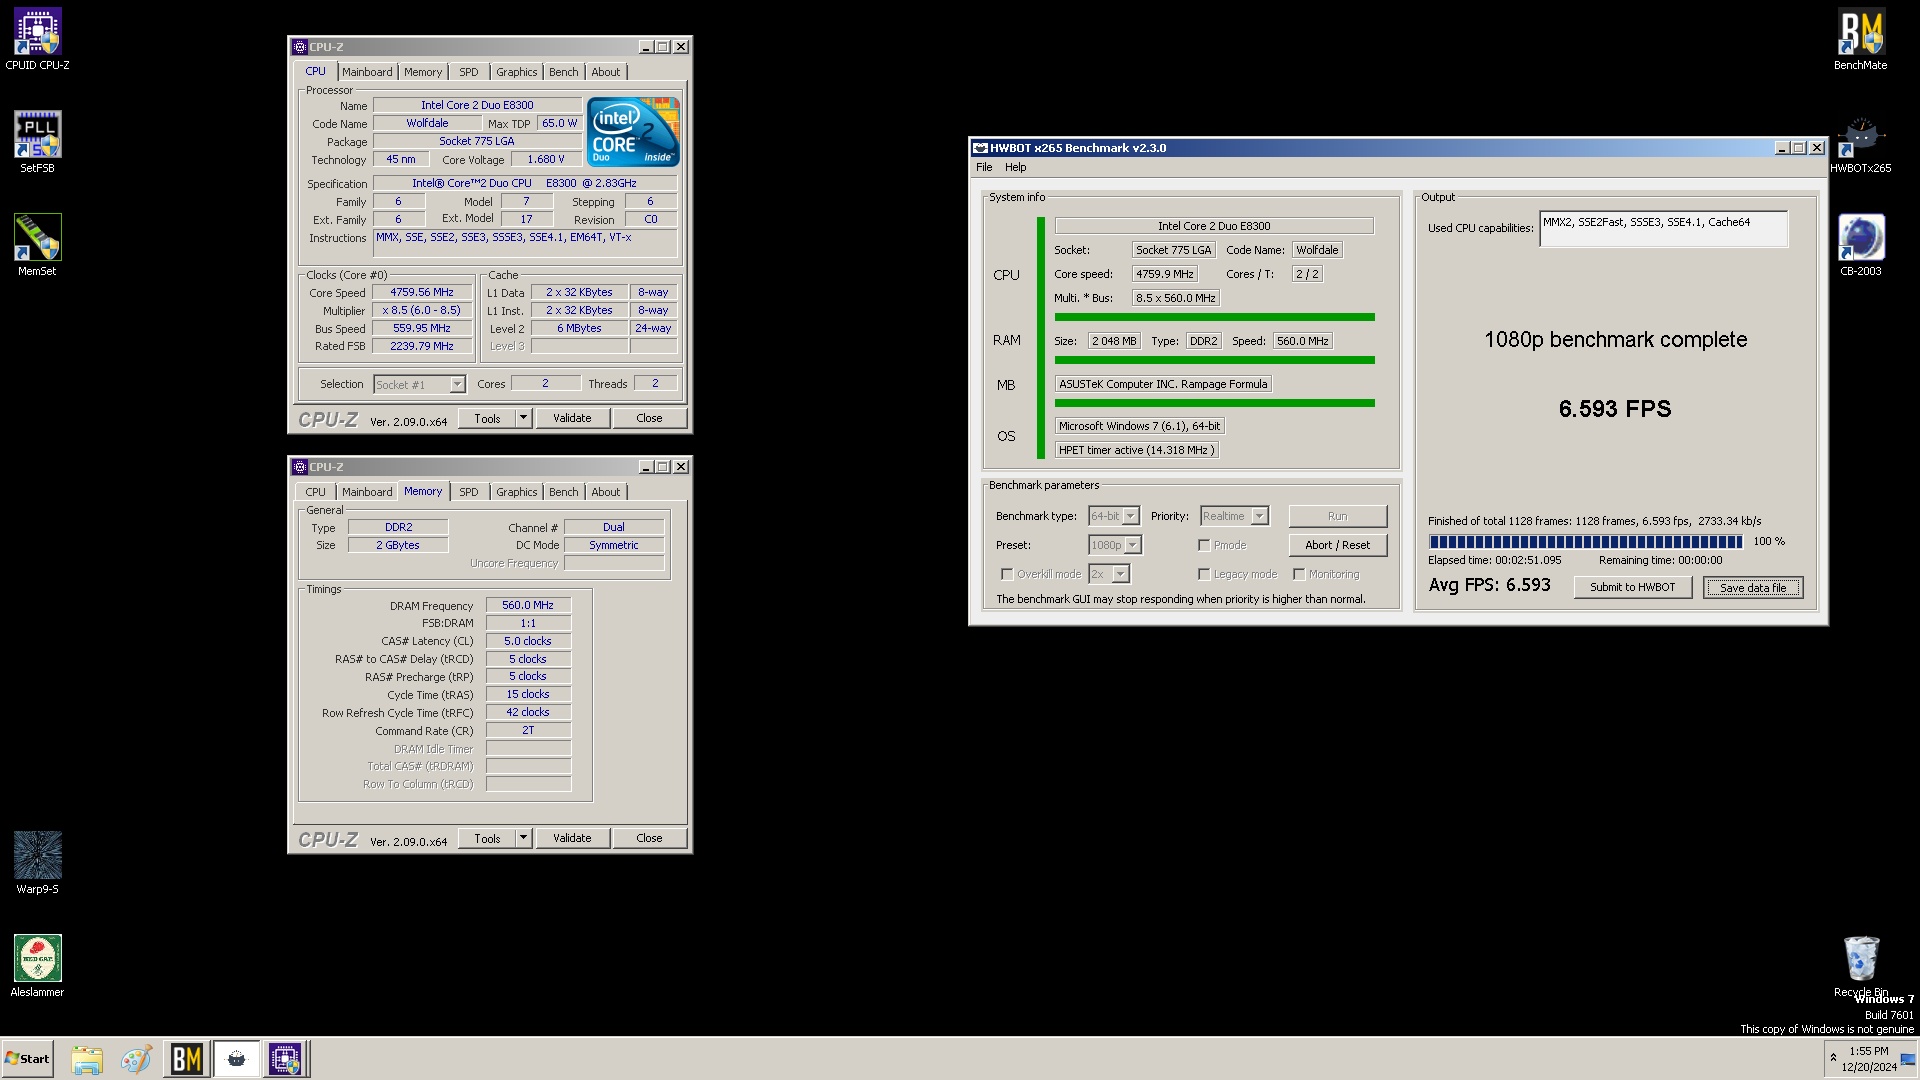Click the disabled Run button
The width and height of the screenshot is (1920, 1080).
coord(1337,516)
